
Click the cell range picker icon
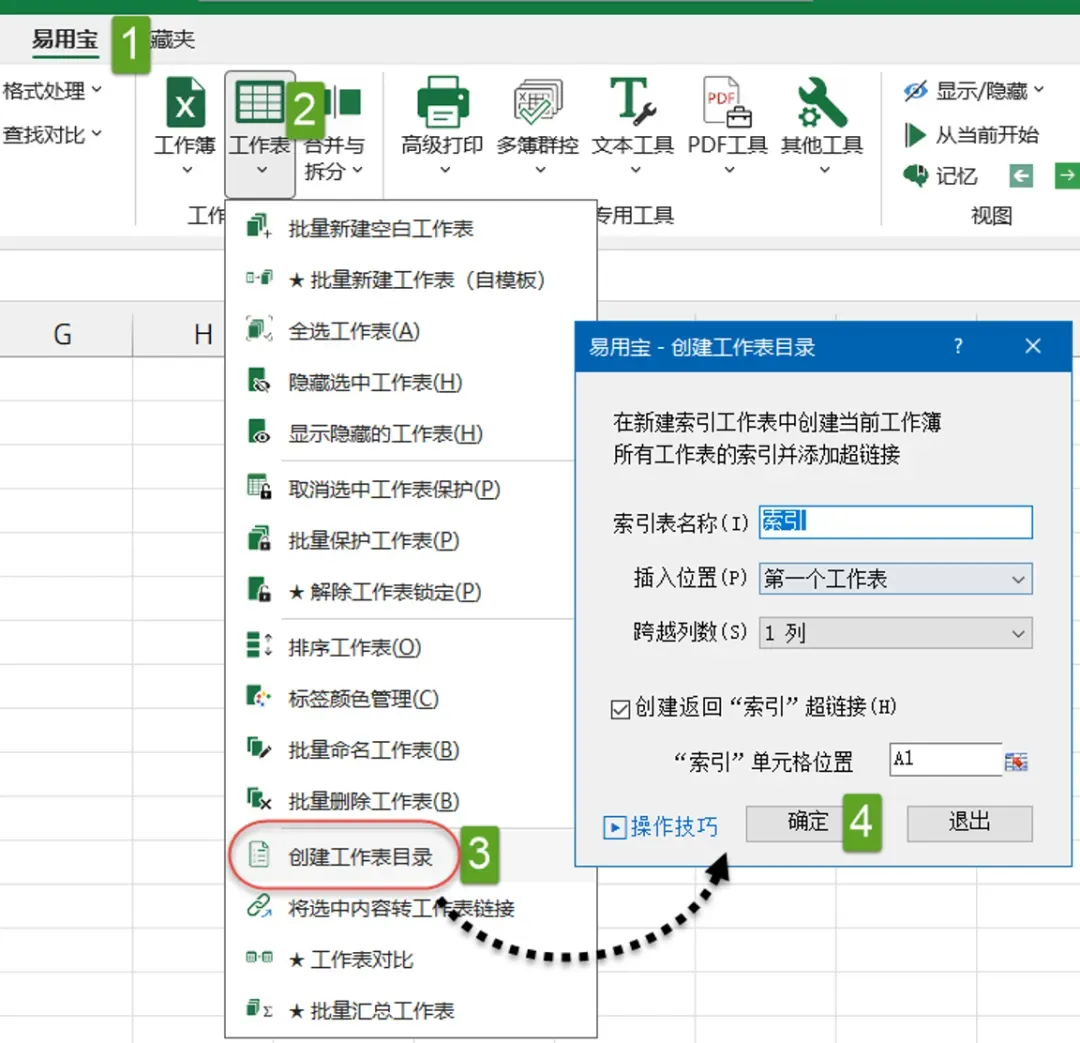[1016, 761]
